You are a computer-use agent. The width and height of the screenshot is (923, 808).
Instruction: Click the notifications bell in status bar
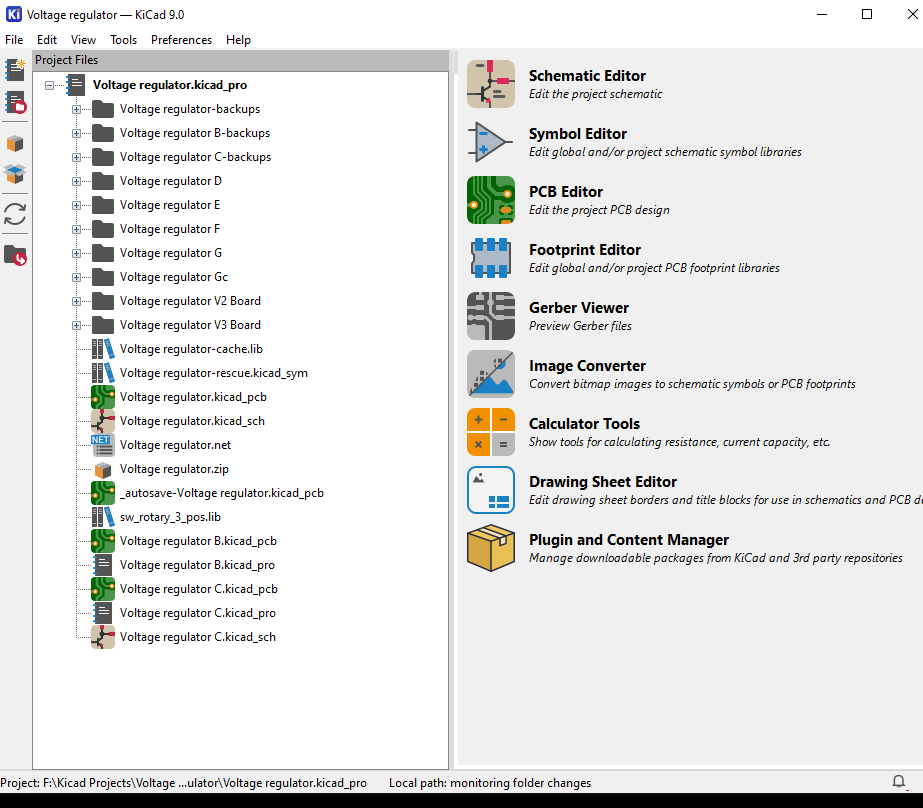pos(898,782)
